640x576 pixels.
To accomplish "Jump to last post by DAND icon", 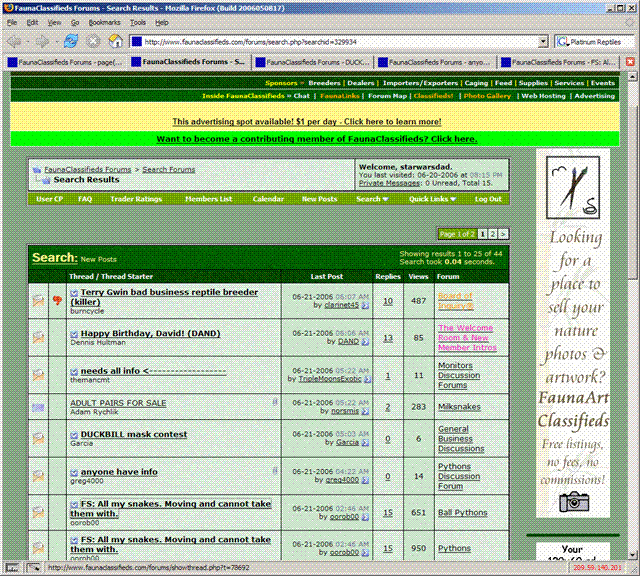I will point(365,342).
